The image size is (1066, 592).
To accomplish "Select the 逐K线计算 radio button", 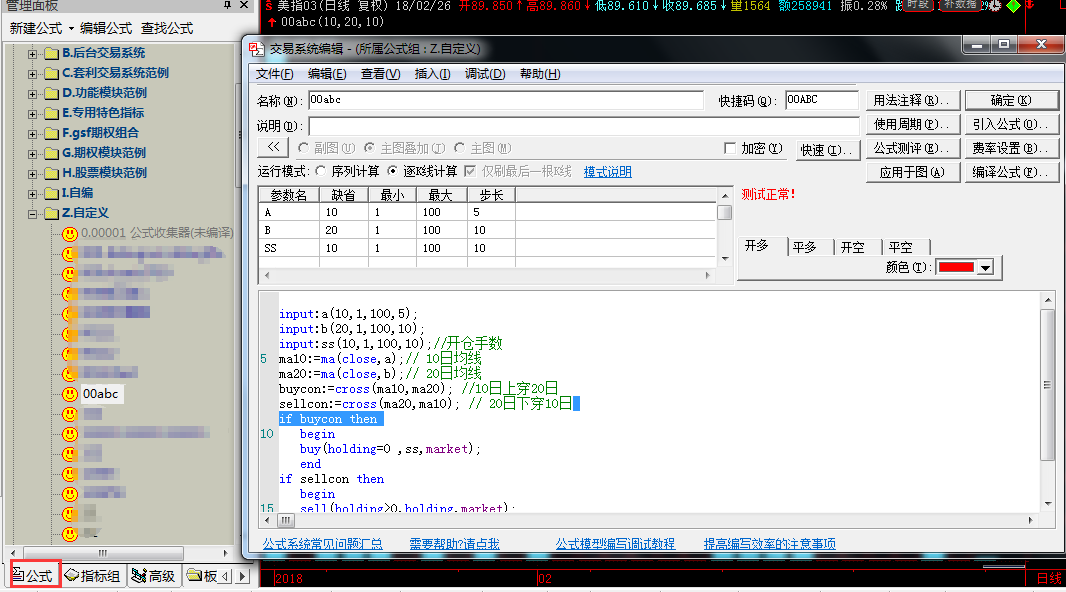I will click(x=392, y=171).
